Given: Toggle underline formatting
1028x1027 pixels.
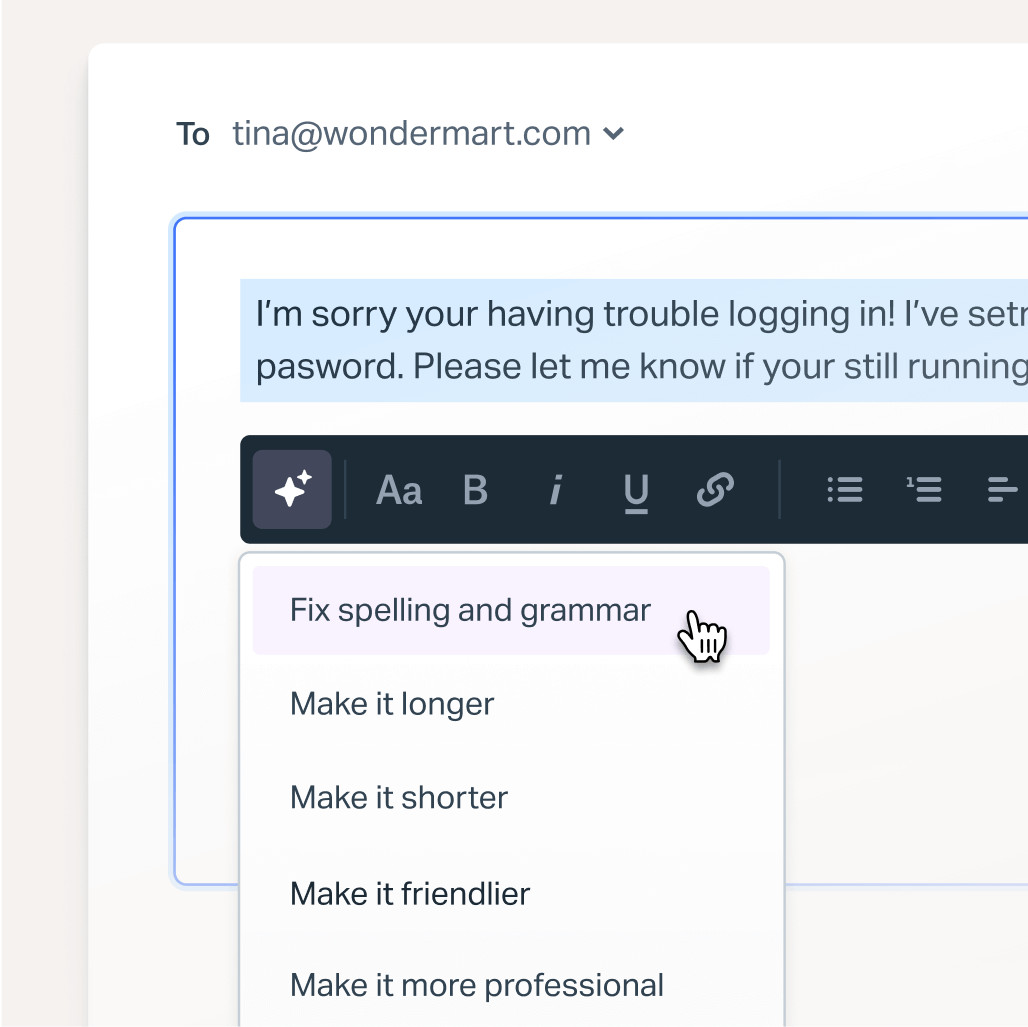Looking at the screenshot, I should point(636,493).
